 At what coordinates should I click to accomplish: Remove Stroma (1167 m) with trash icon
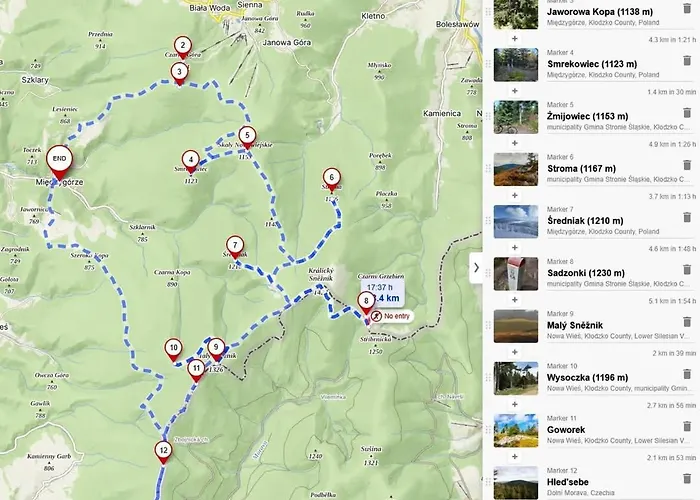[687, 165]
